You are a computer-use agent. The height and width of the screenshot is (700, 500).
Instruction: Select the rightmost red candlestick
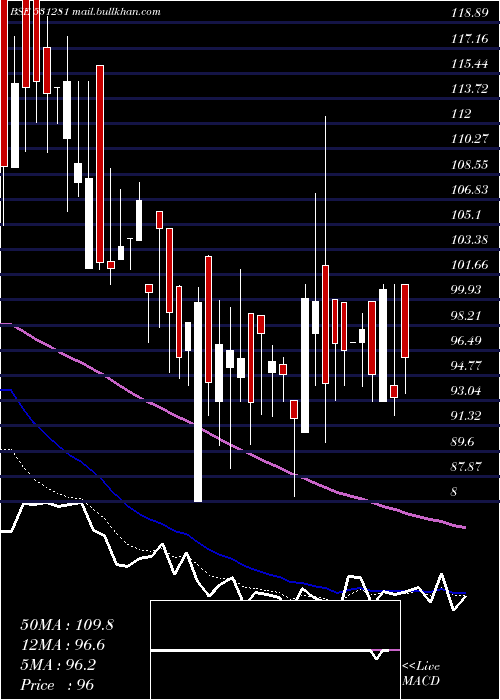pyautogui.click(x=405, y=321)
